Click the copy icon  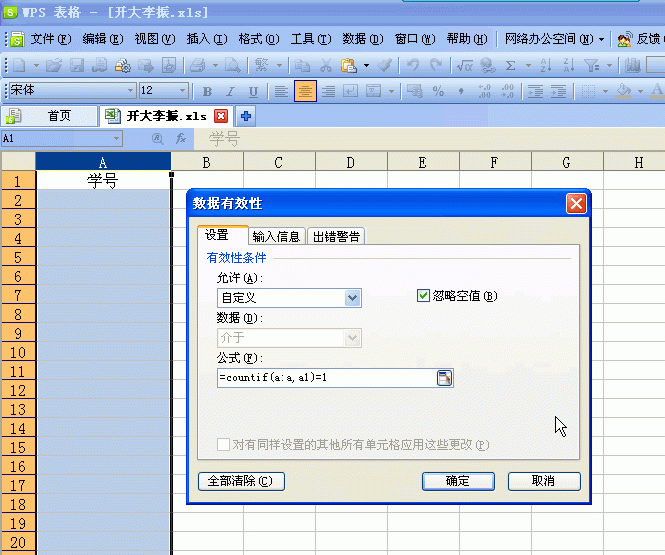tap(302, 65)
